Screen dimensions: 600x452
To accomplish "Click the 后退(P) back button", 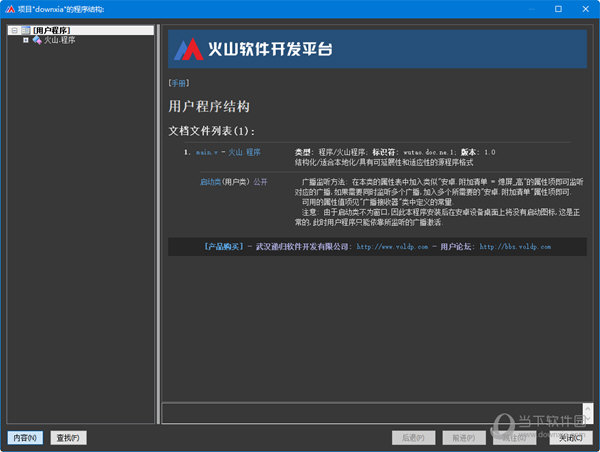I will 413,438.
